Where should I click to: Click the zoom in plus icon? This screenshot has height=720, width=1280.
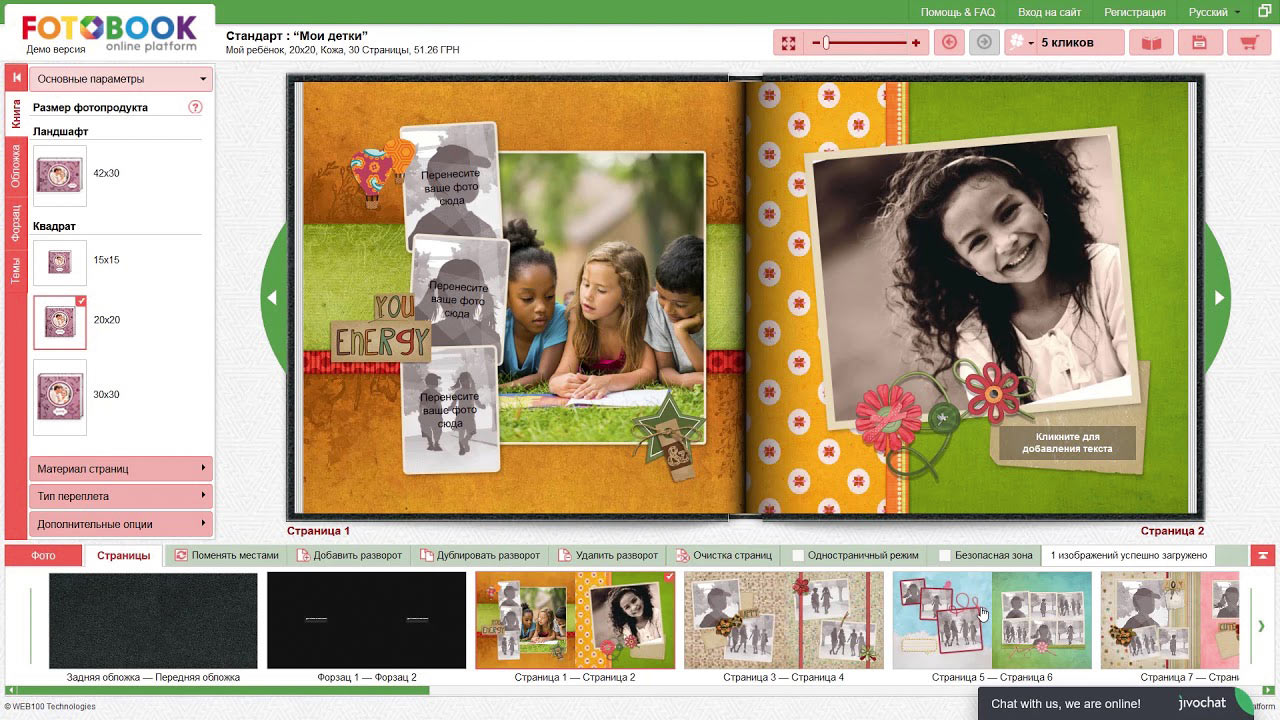(x=915, y=43)
